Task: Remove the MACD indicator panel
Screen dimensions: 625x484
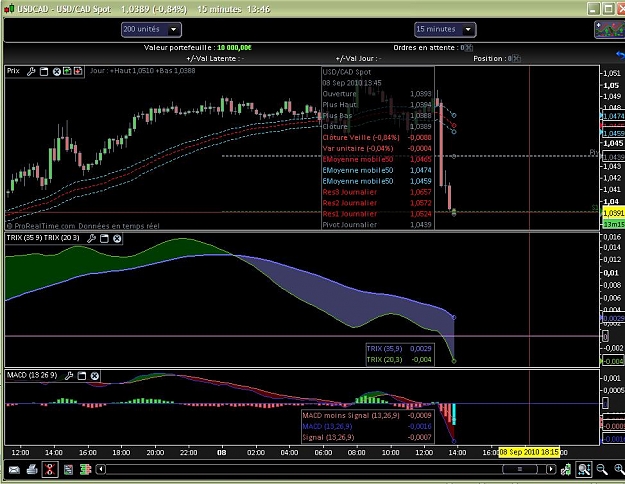Action: tap(94, 376)
